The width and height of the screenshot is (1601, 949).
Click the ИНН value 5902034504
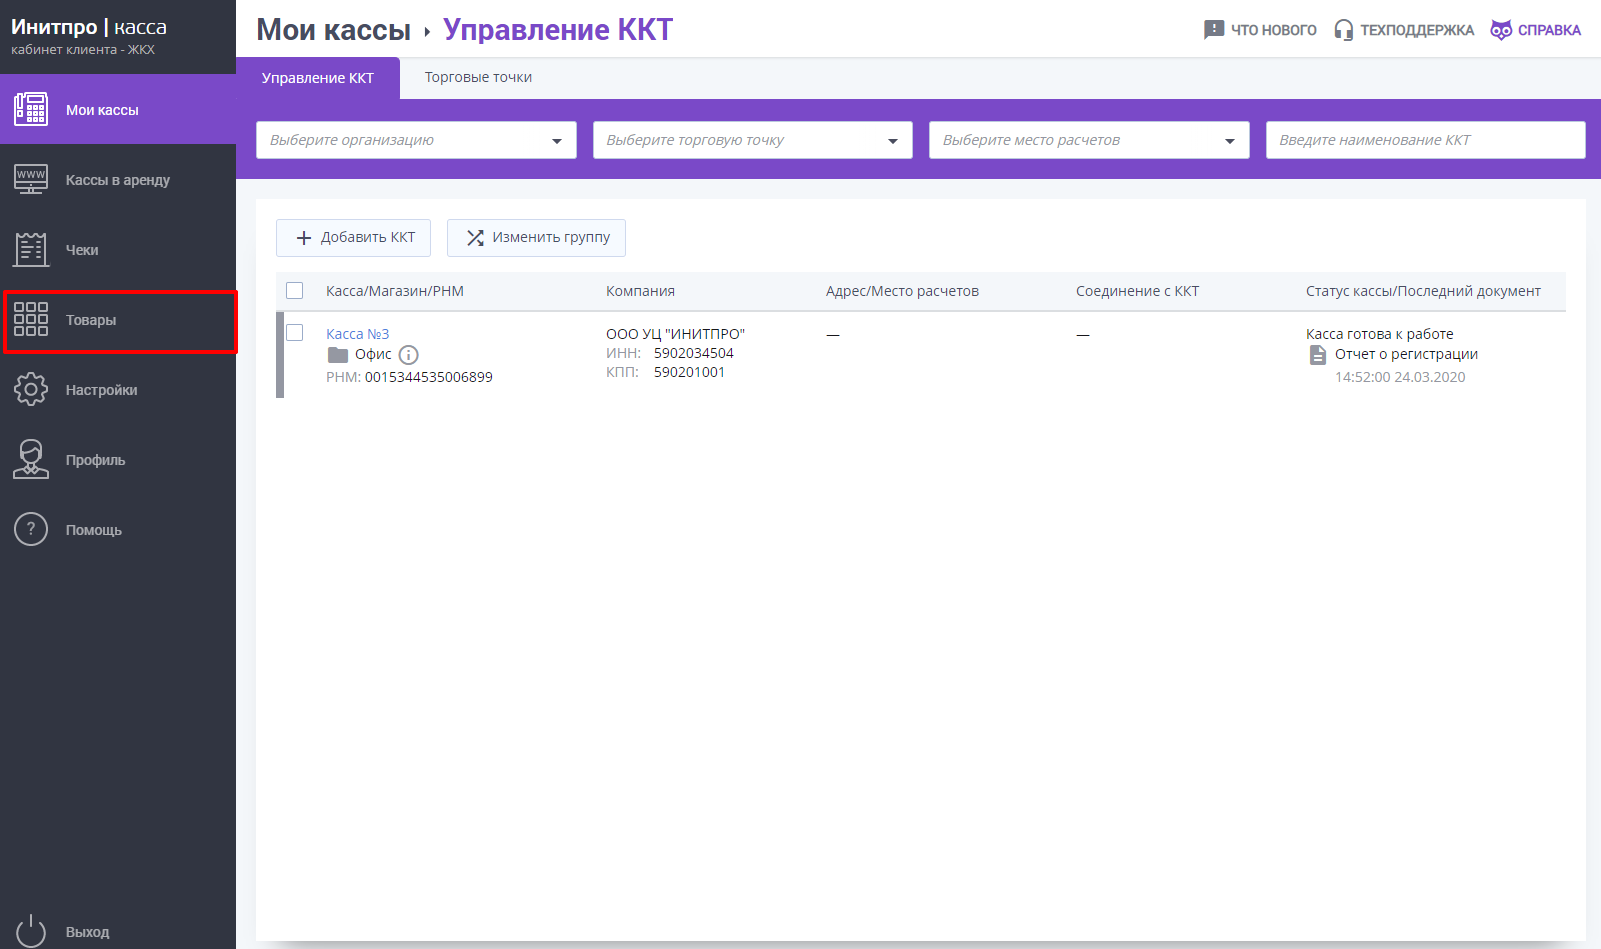click(x=694, y=353)
